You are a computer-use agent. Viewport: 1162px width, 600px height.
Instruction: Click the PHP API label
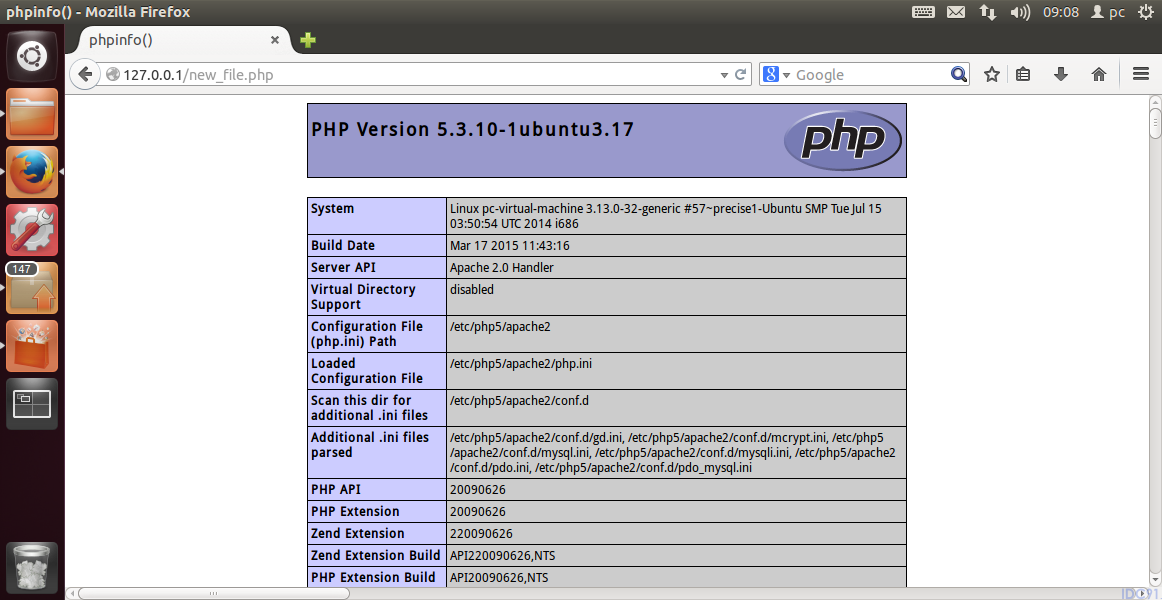336,490
